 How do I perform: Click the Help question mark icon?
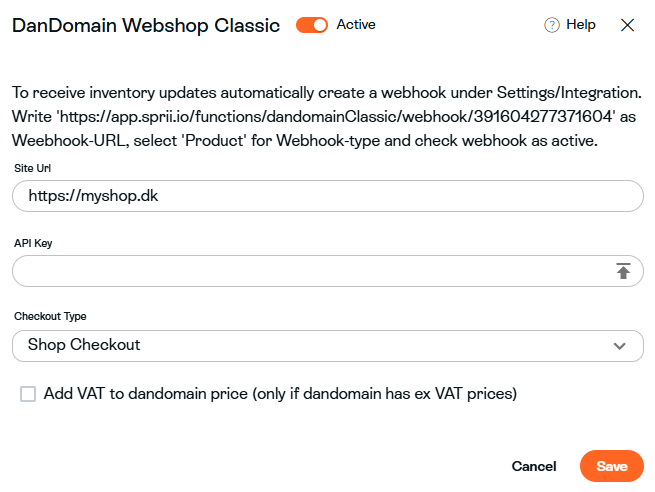pos(551,25)
